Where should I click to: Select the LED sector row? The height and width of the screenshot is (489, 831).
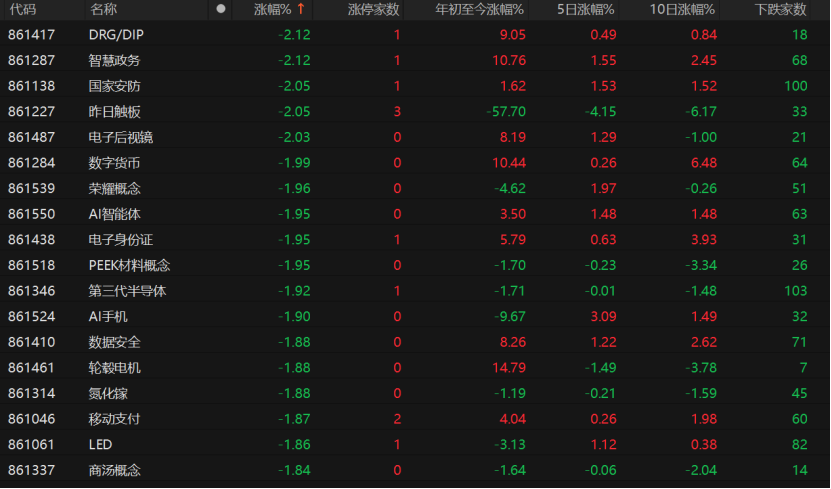coord(416,444)
